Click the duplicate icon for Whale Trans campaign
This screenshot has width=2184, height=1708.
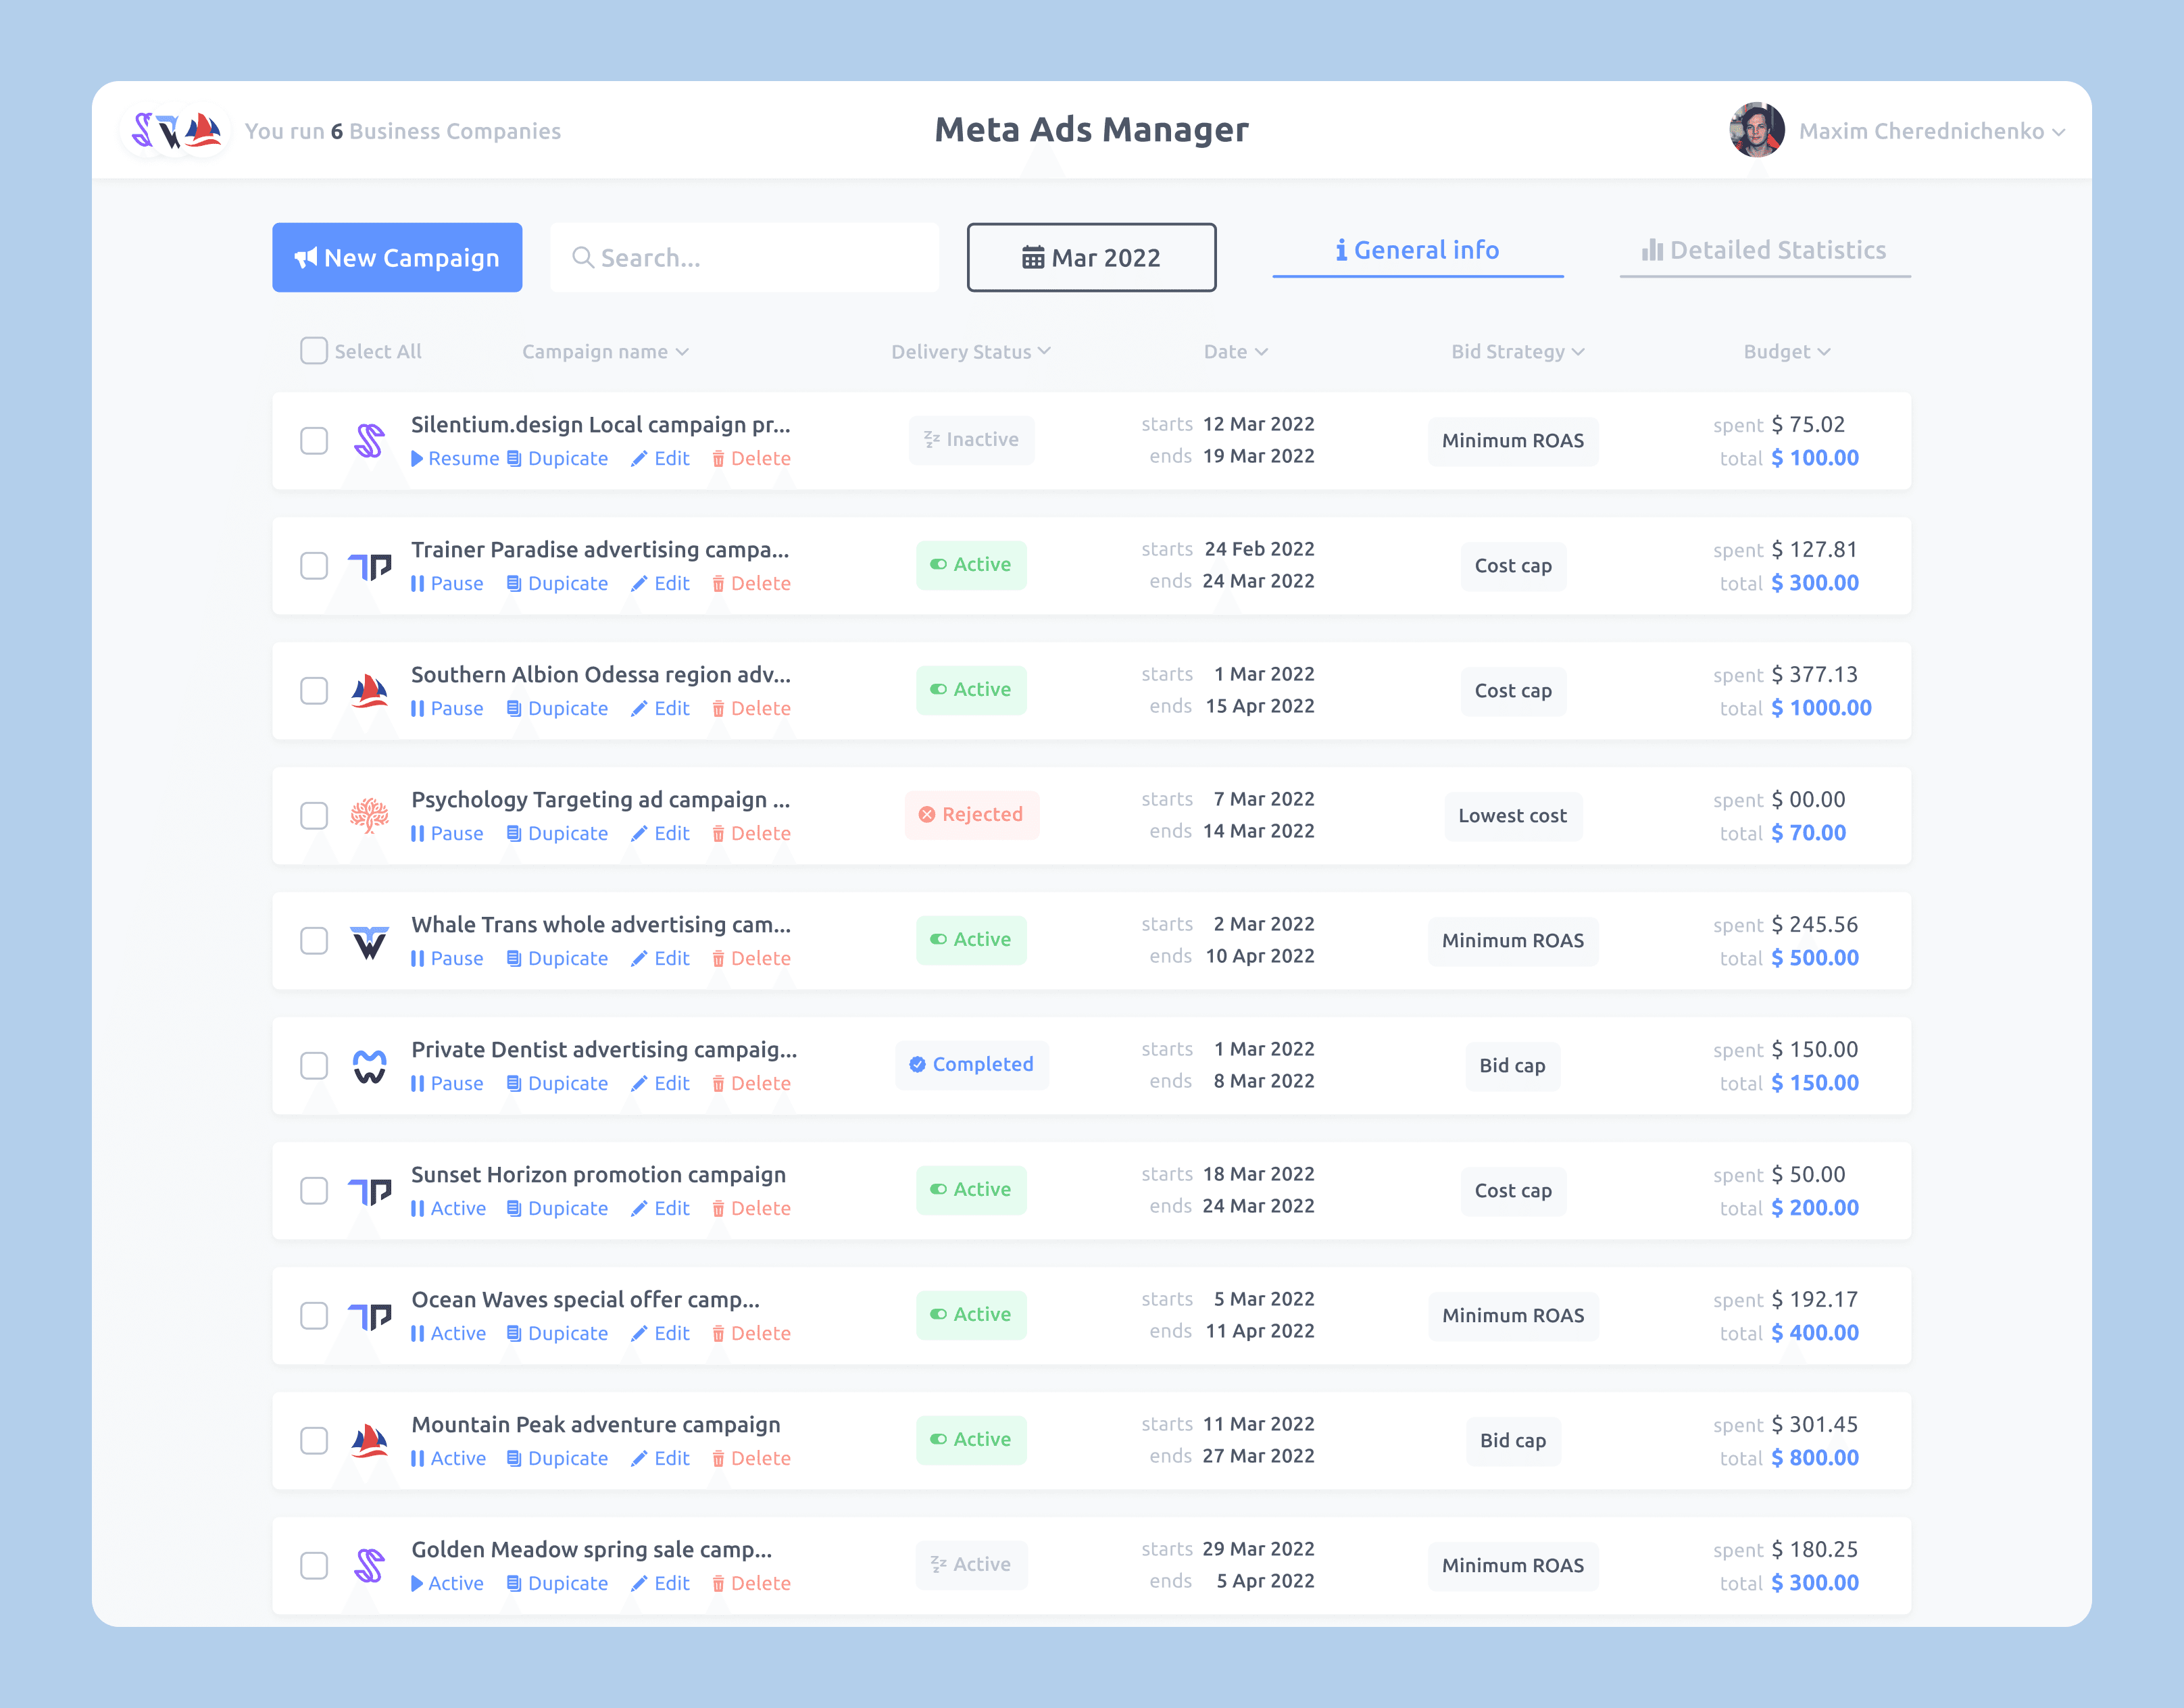514,958
